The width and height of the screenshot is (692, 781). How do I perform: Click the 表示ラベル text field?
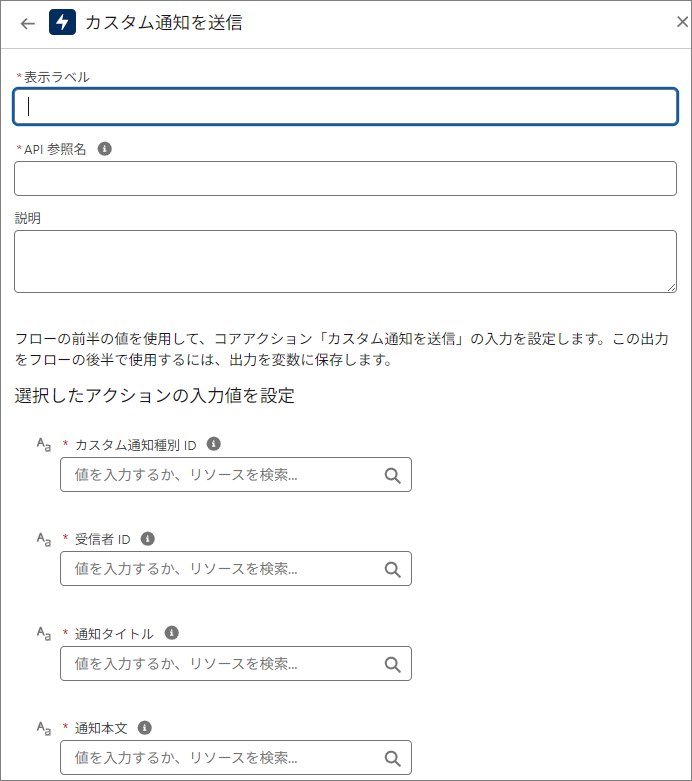point(345,107)
